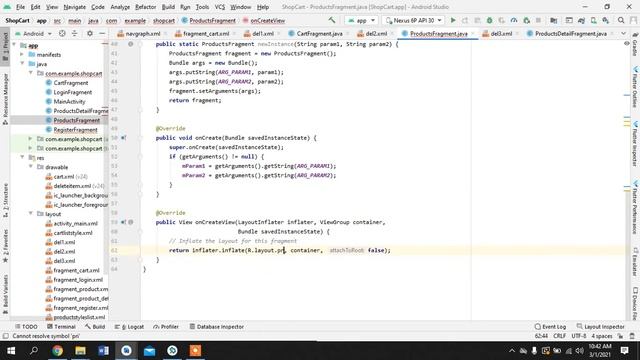Open the Resource Manager side tab

pyautogui.click(x=5, y=99)
